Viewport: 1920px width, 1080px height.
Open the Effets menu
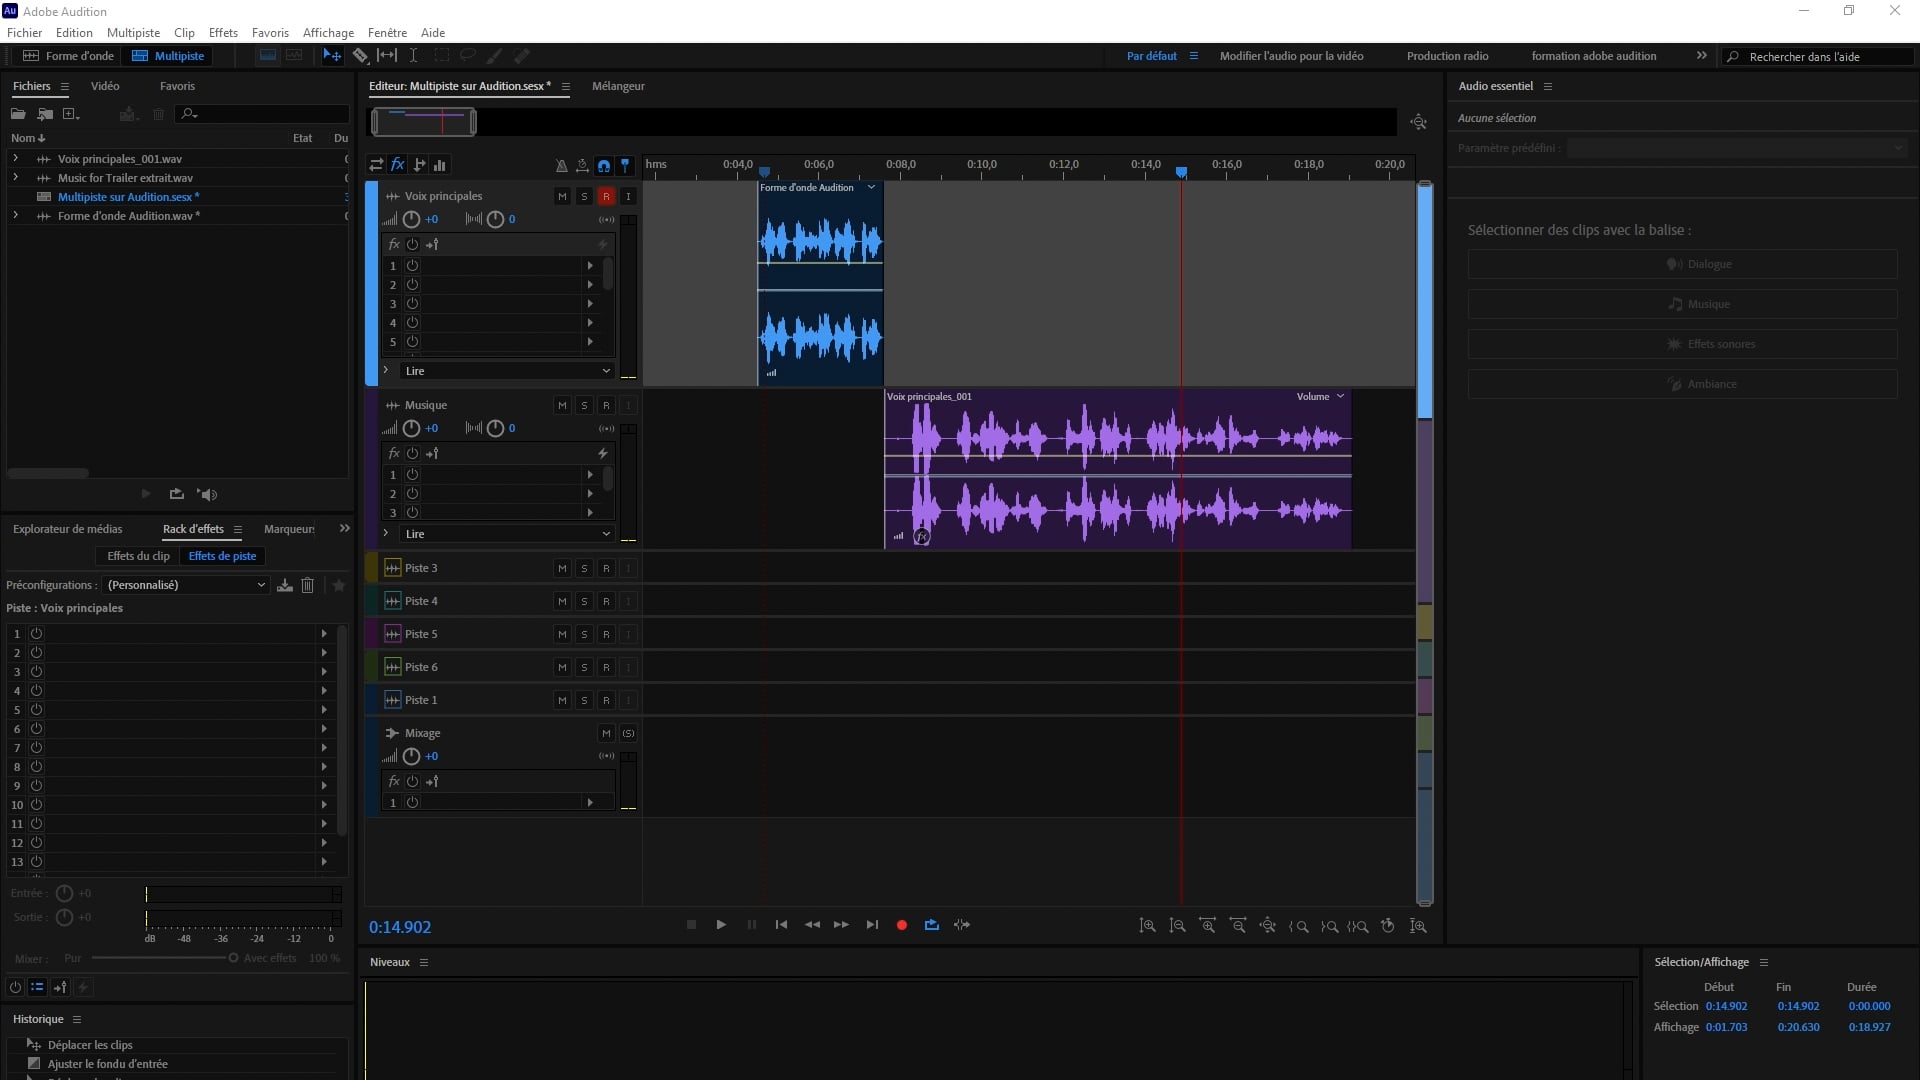pos(222,33)
